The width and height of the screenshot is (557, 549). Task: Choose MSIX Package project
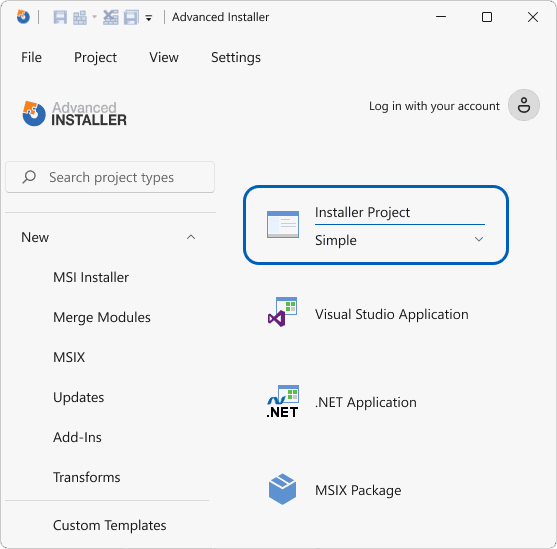(358, 490)
